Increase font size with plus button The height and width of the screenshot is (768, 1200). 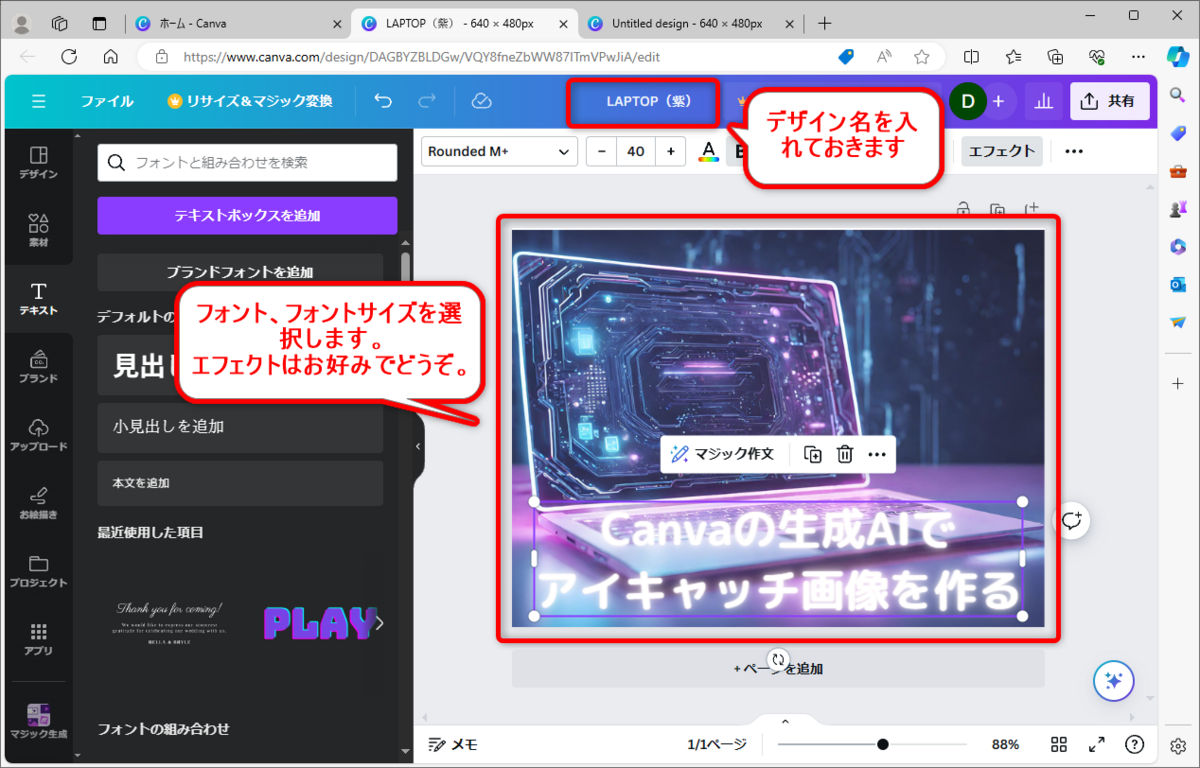(x=670, y=151)
